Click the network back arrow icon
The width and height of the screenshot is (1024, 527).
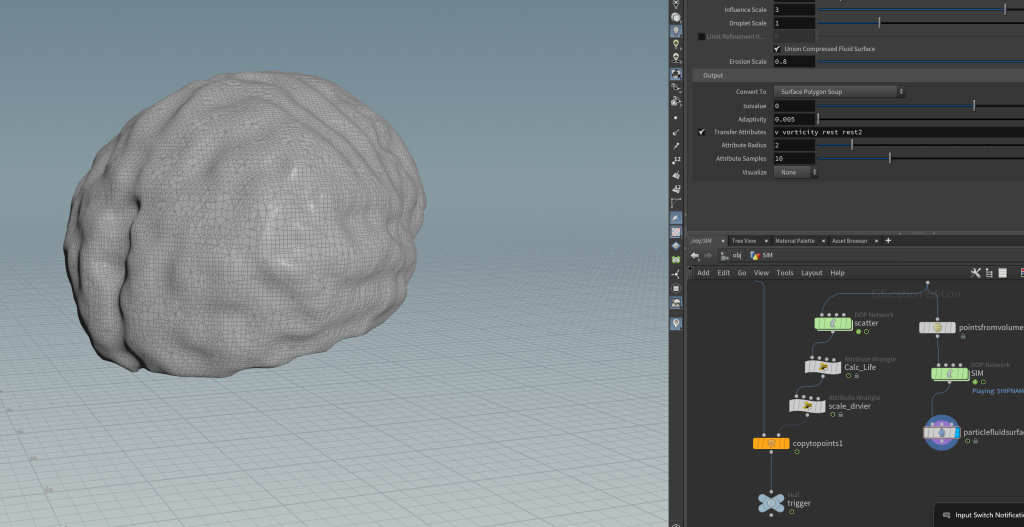pyautogui.click(x=695, y=255)
